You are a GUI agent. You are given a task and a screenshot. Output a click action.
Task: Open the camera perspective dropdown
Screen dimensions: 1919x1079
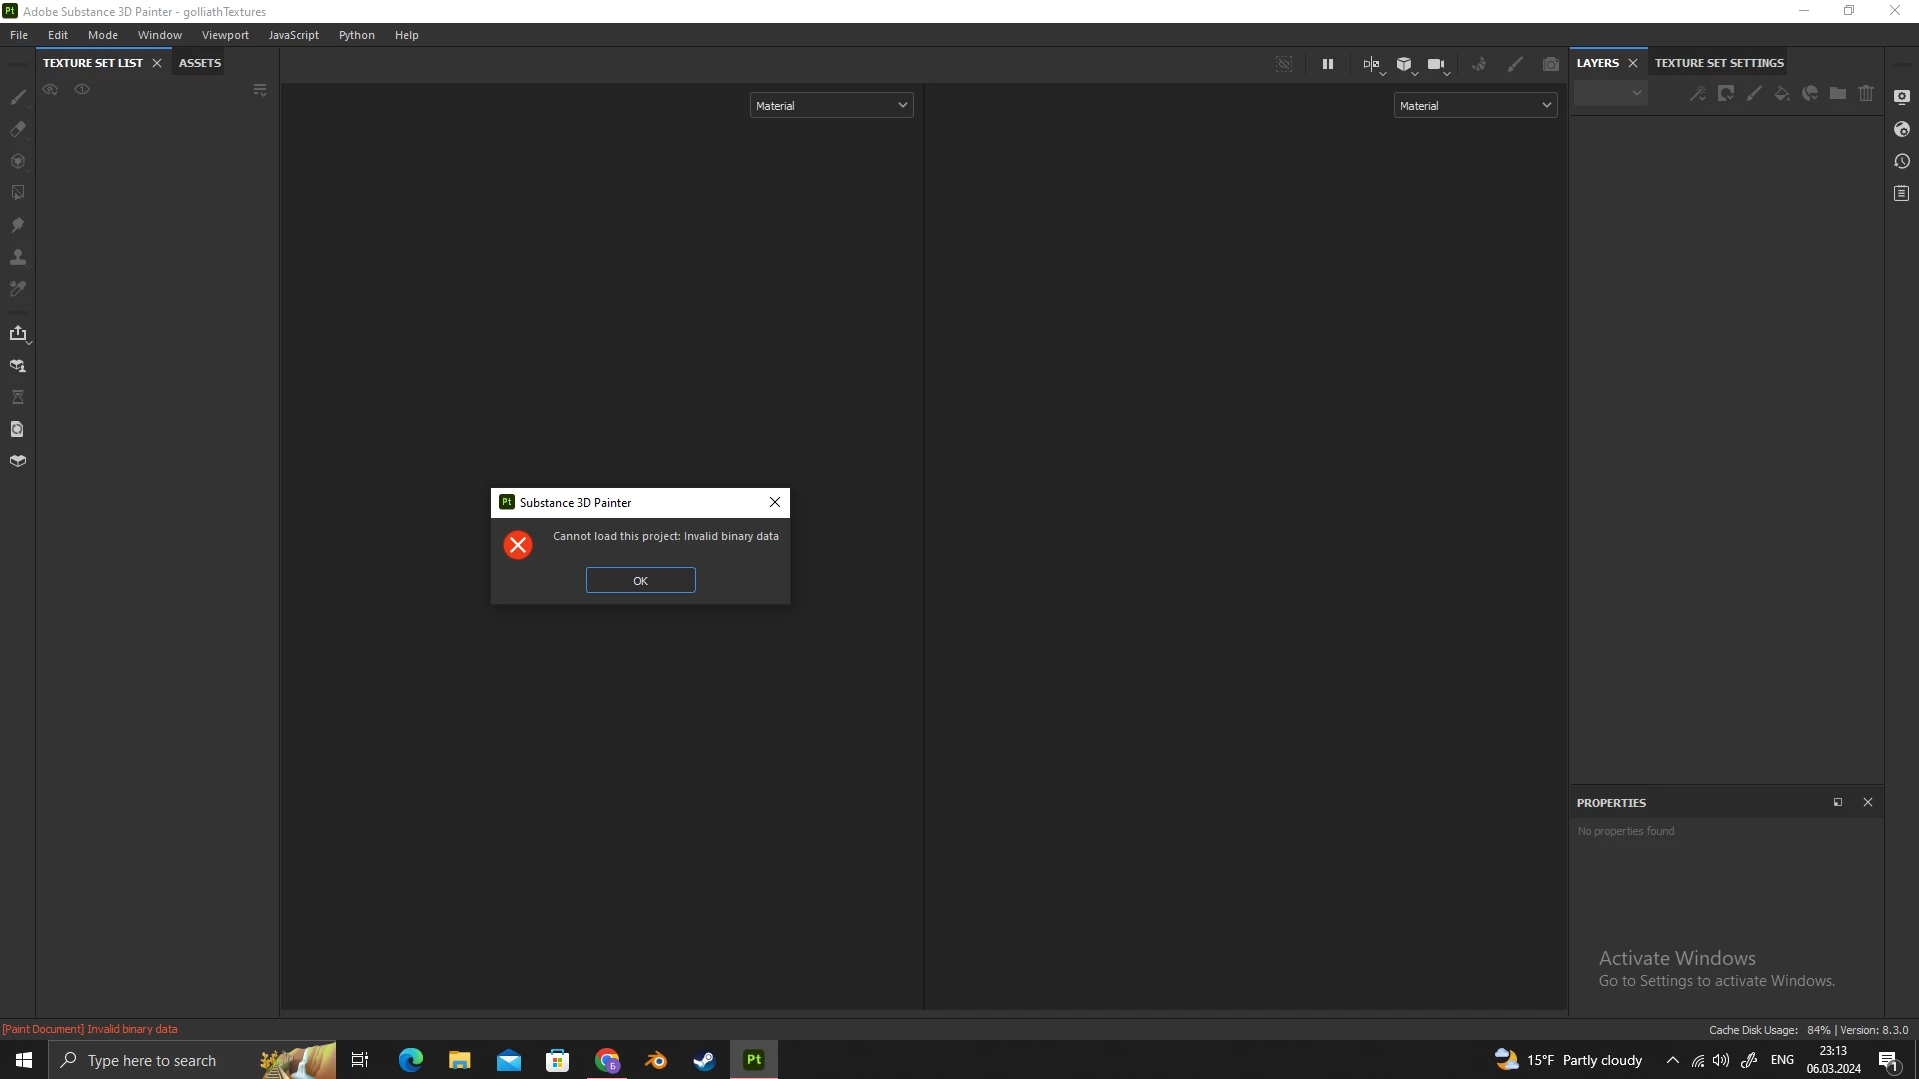point(1438,65)
